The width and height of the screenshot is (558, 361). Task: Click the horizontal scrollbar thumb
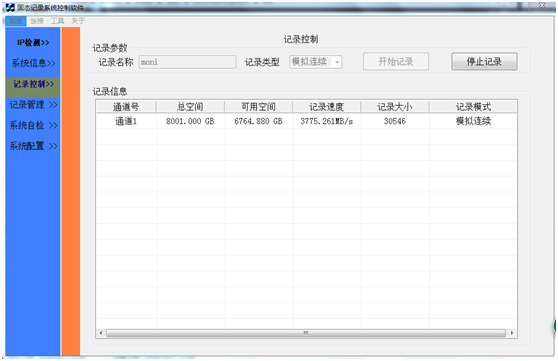click(x=306, y=333)
